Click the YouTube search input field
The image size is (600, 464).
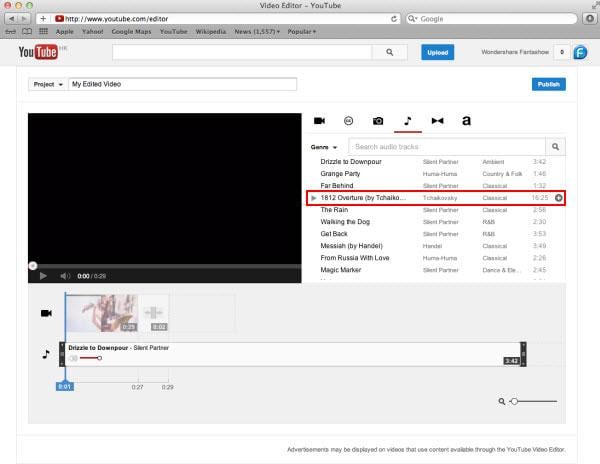tap(242, 52)
